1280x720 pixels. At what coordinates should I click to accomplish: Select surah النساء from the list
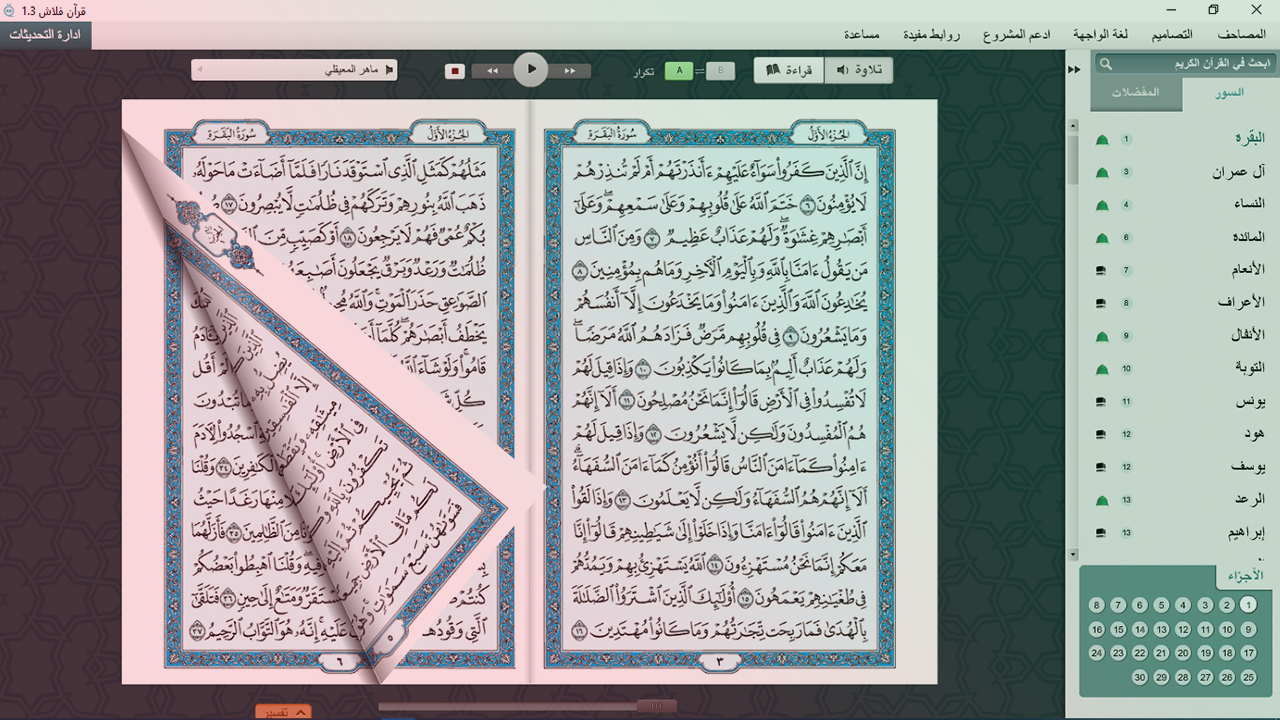tap(1250, 204)
